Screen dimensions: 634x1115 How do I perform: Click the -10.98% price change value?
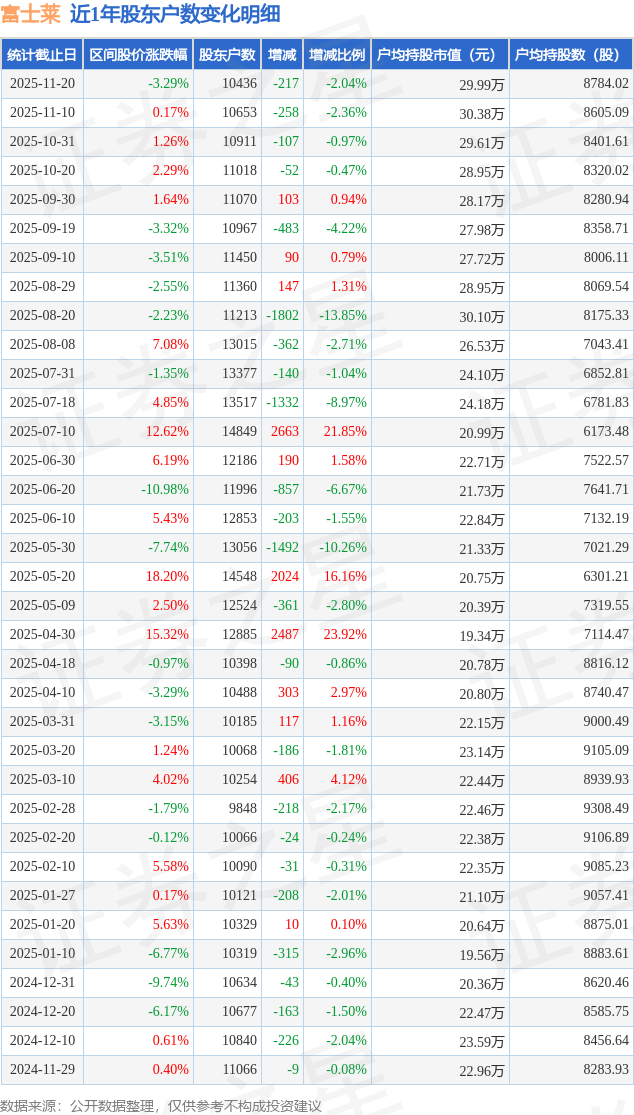coord(164,490)
